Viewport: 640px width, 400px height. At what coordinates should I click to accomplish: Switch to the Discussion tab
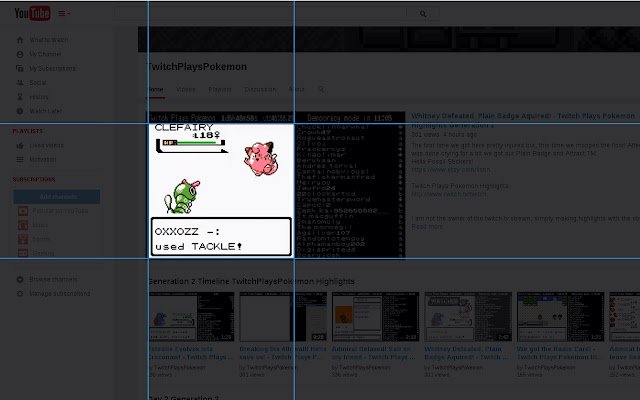pyautogui.click(x=260, y=89)
